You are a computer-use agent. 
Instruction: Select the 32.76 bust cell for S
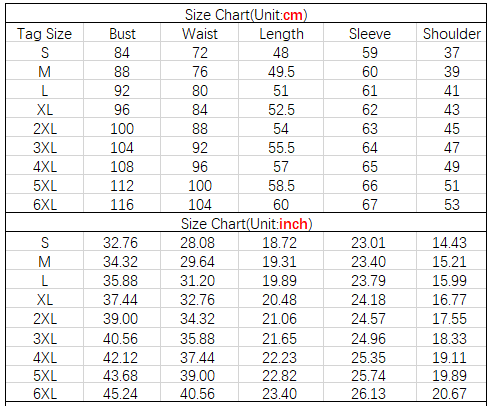coord(120,242)
